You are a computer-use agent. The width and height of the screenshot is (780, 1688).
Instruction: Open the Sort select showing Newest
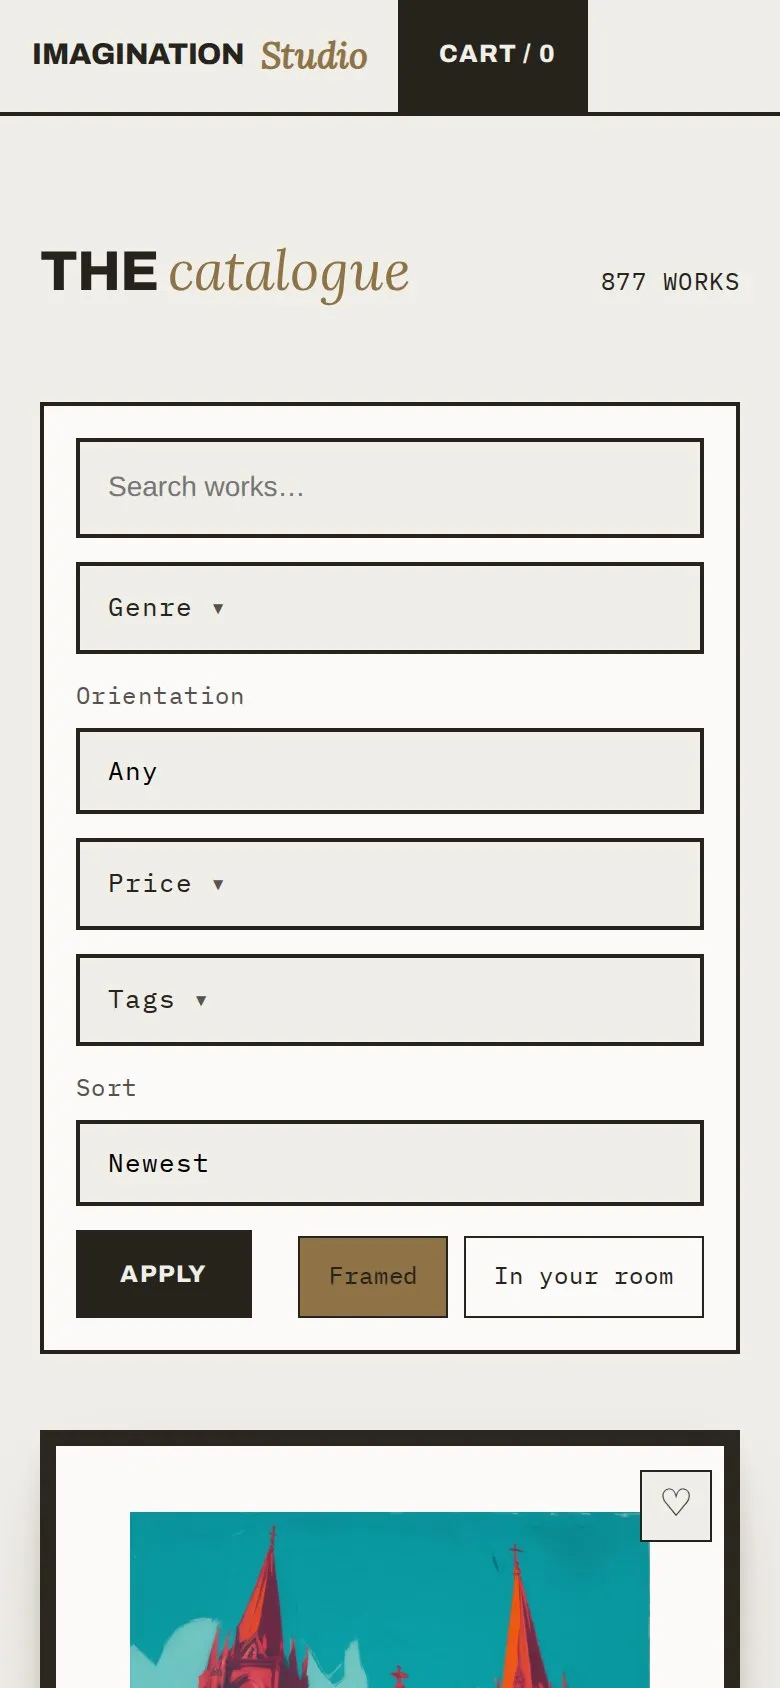[x=390, y=1163]
